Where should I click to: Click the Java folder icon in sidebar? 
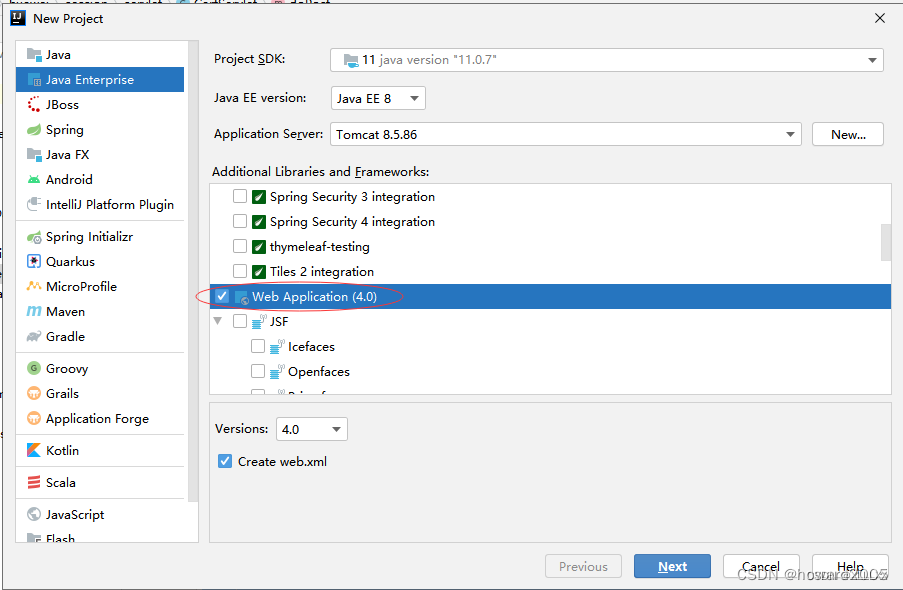[34, 55]
